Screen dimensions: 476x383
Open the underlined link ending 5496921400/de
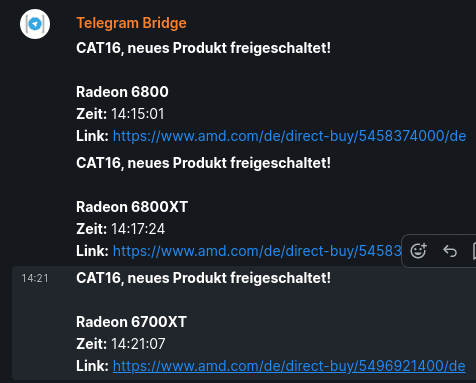click(289, 366)
